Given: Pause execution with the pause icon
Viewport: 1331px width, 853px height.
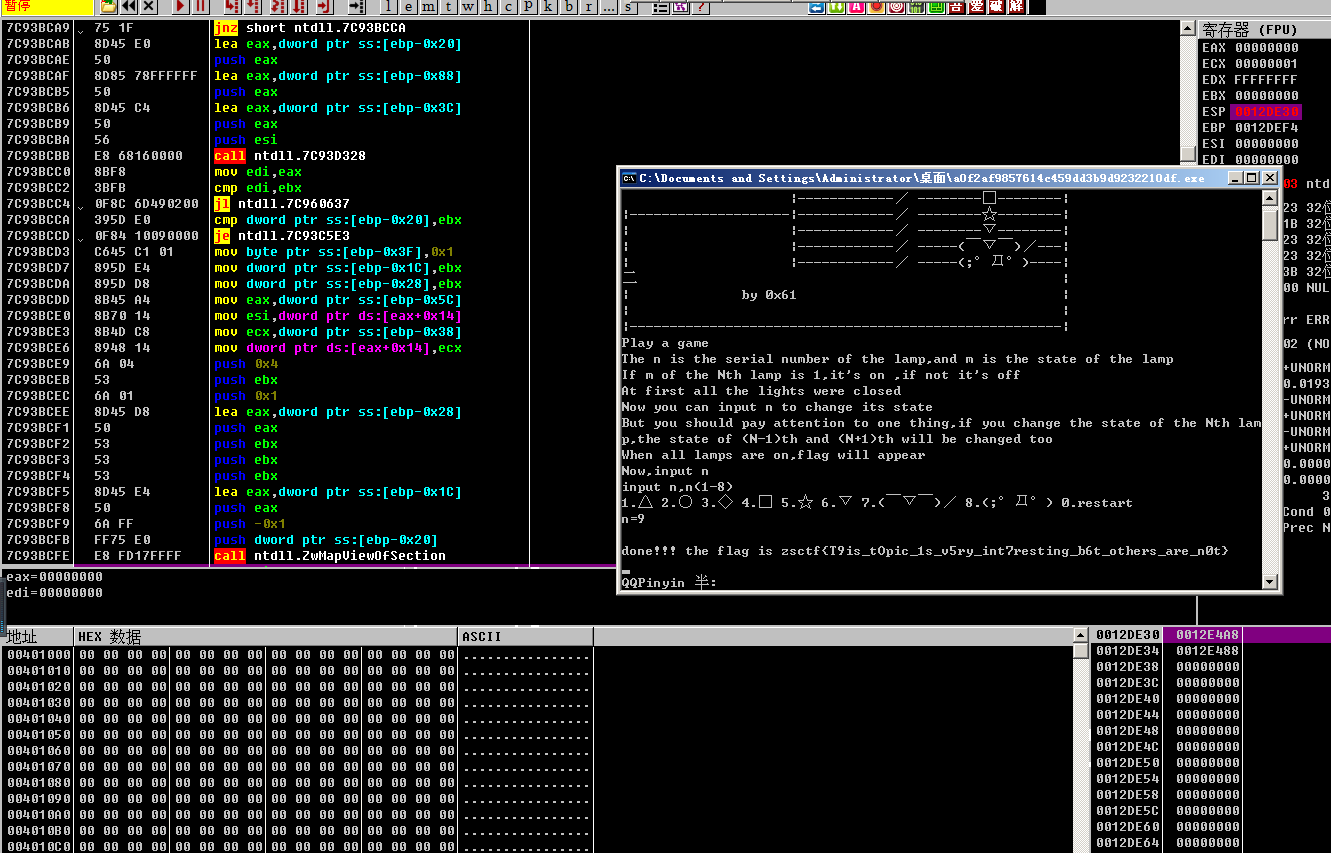Looking at the screenshot, I should tap(201, 7).
